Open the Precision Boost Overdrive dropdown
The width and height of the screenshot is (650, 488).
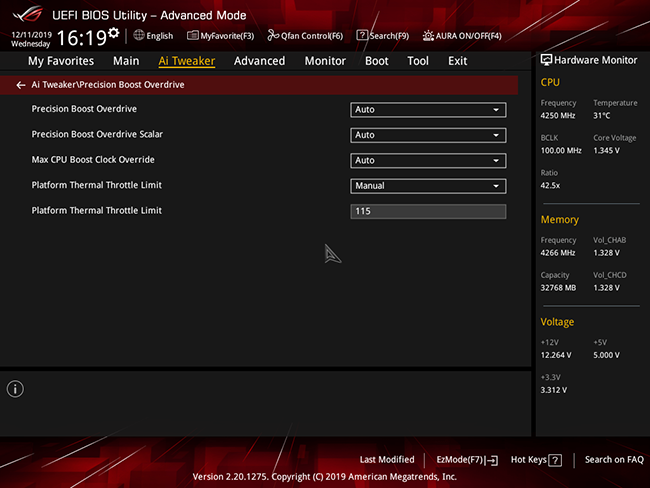tap(428, 110)
